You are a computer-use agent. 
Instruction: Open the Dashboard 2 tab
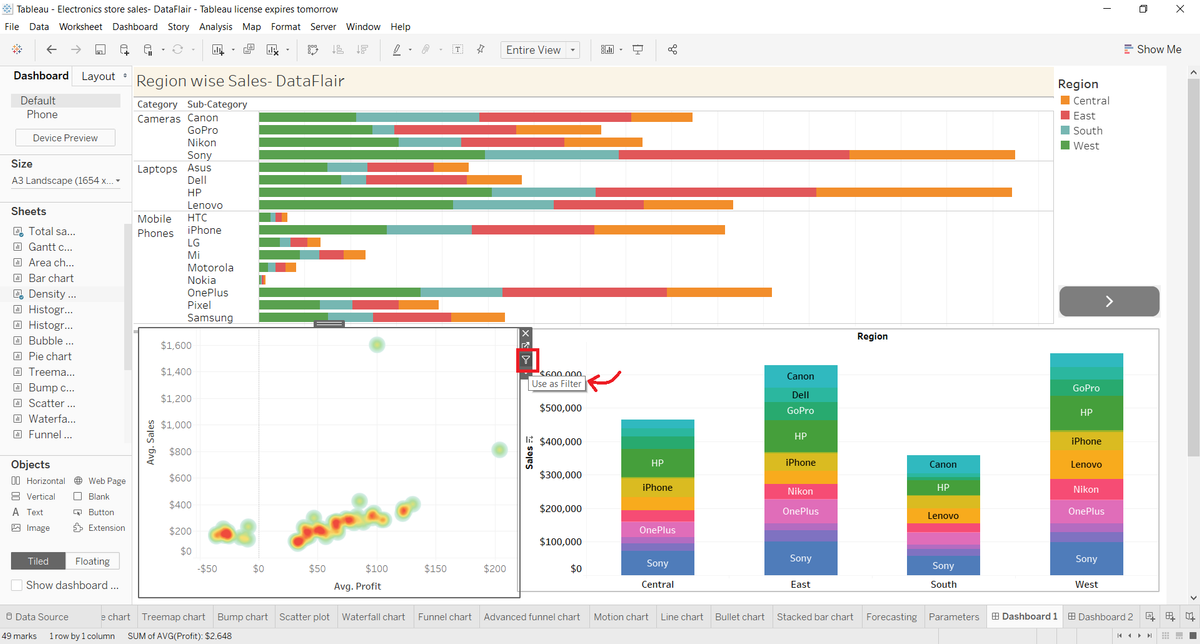point(1098,617)
